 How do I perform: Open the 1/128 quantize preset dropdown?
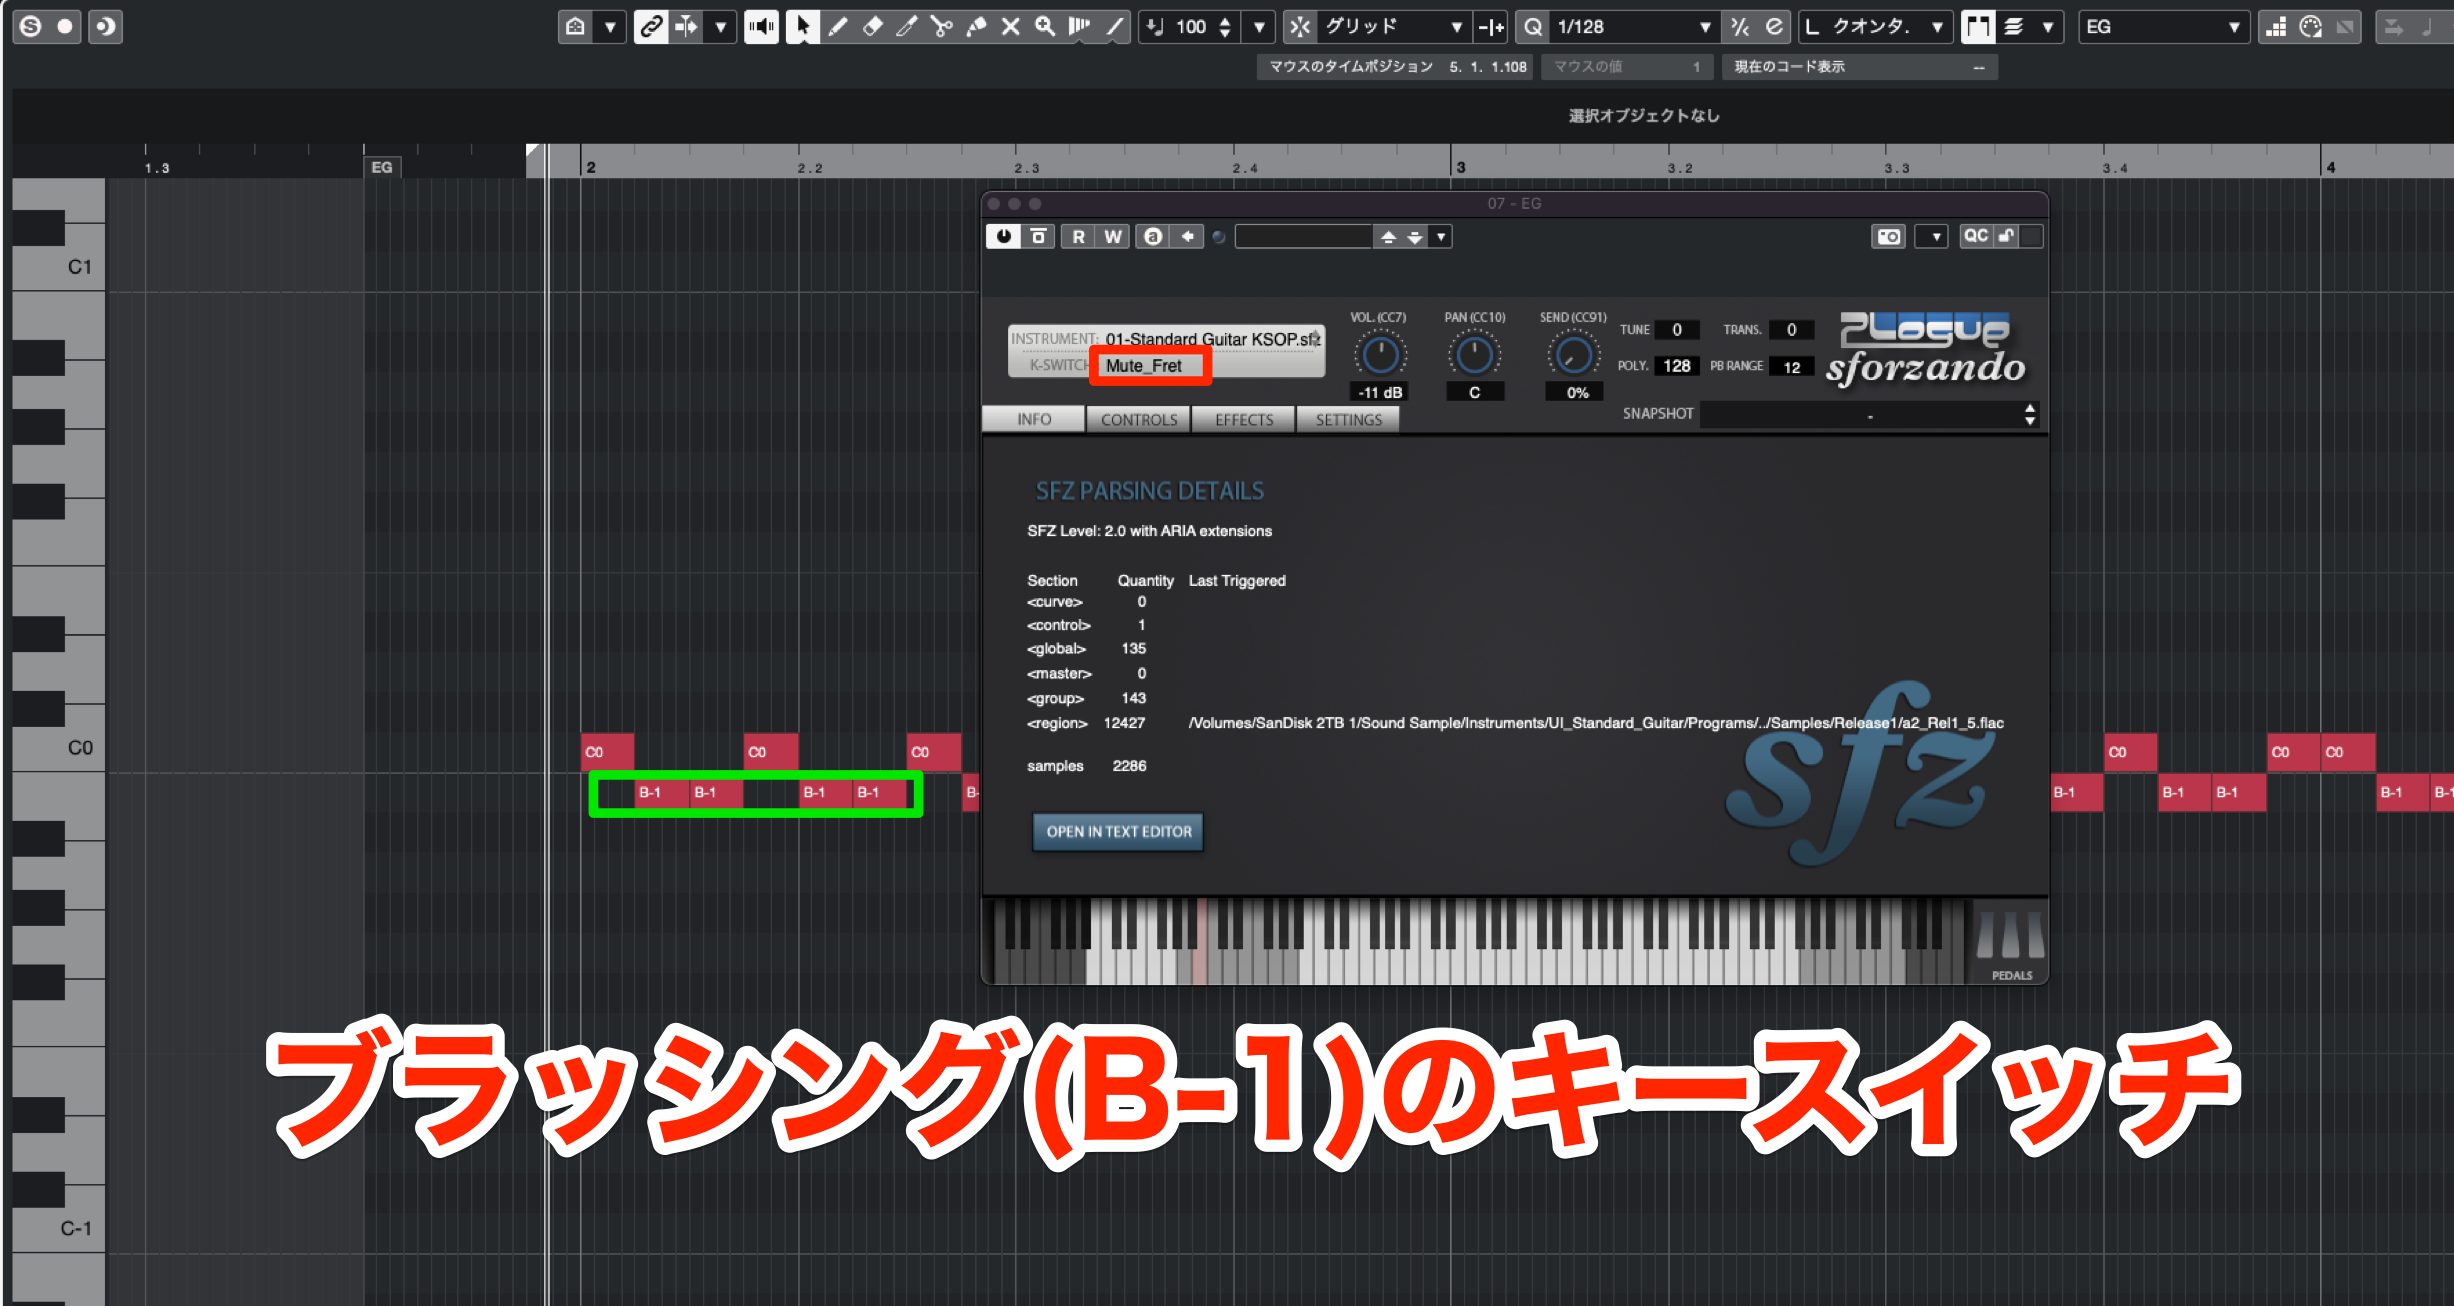(x=1633, y=27)
